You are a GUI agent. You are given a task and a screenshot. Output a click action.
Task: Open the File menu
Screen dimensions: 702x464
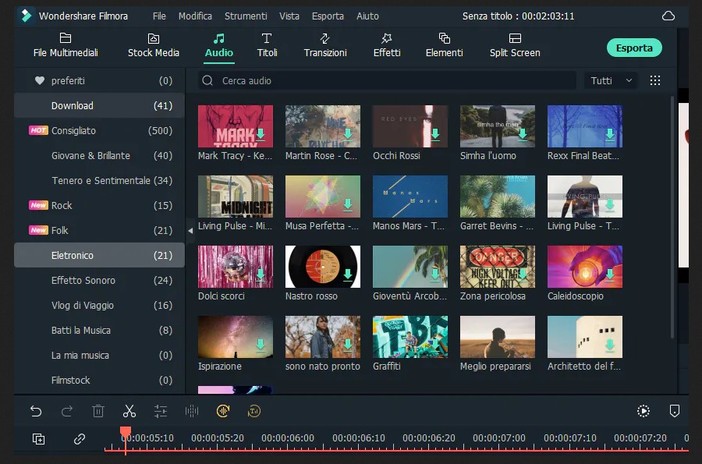click(x=159, y=16)
